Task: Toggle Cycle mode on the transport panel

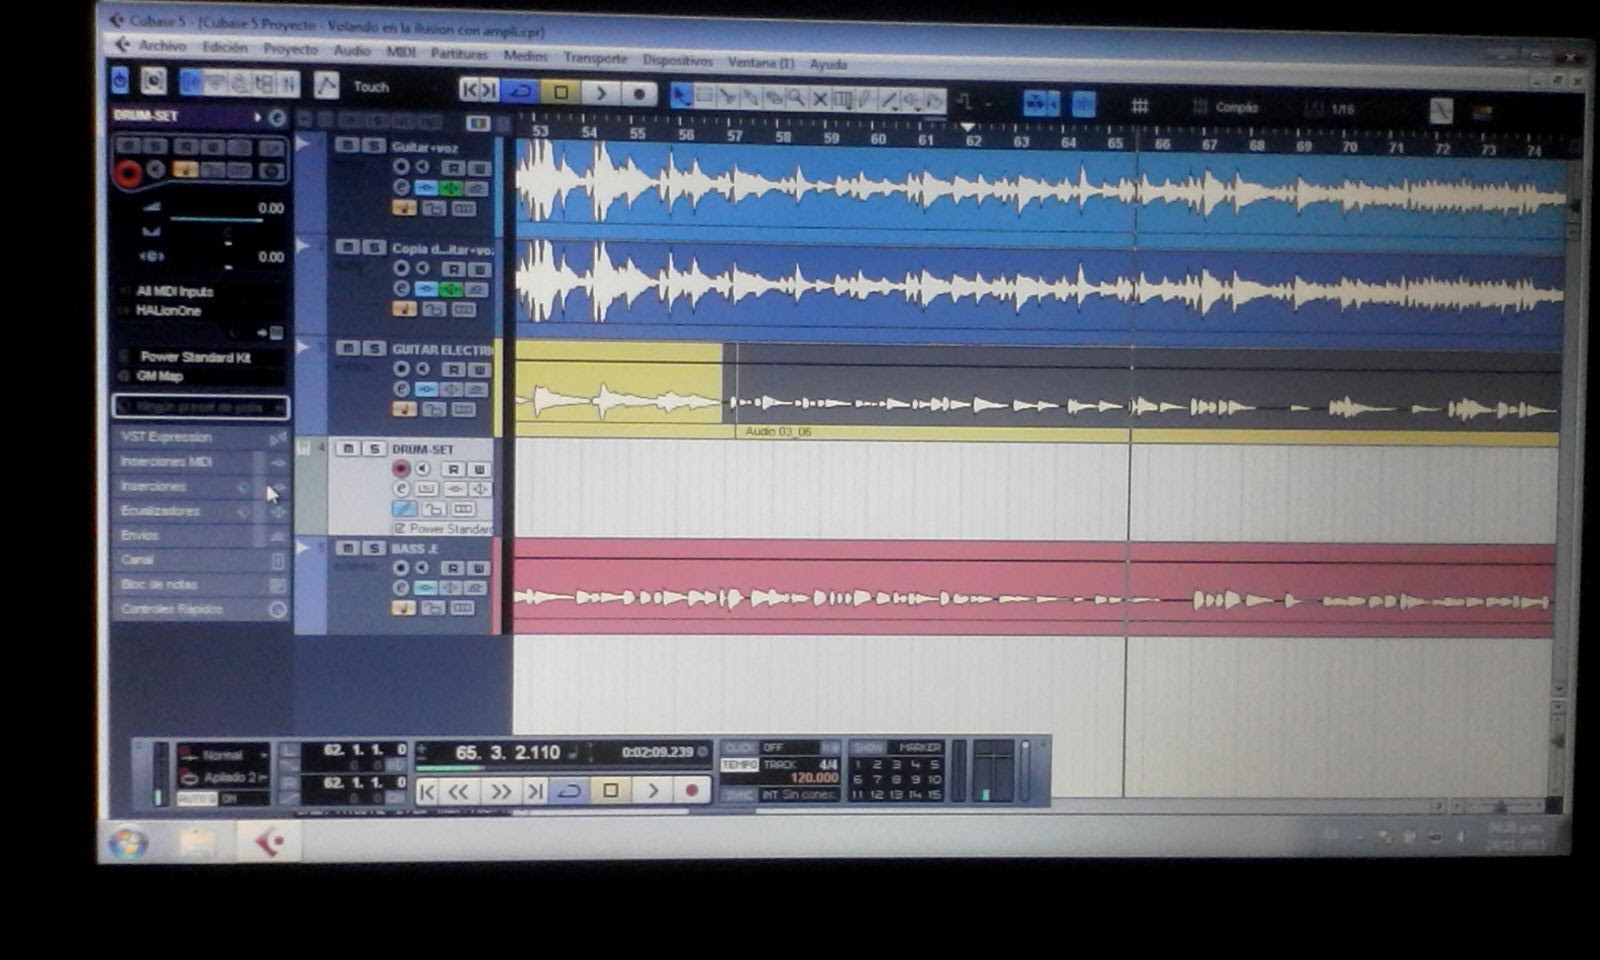Action: coord(569,791)
